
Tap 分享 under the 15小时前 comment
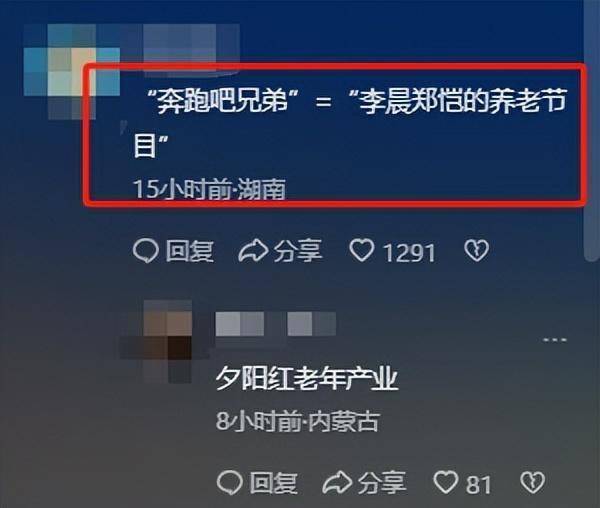coord(298,251)
